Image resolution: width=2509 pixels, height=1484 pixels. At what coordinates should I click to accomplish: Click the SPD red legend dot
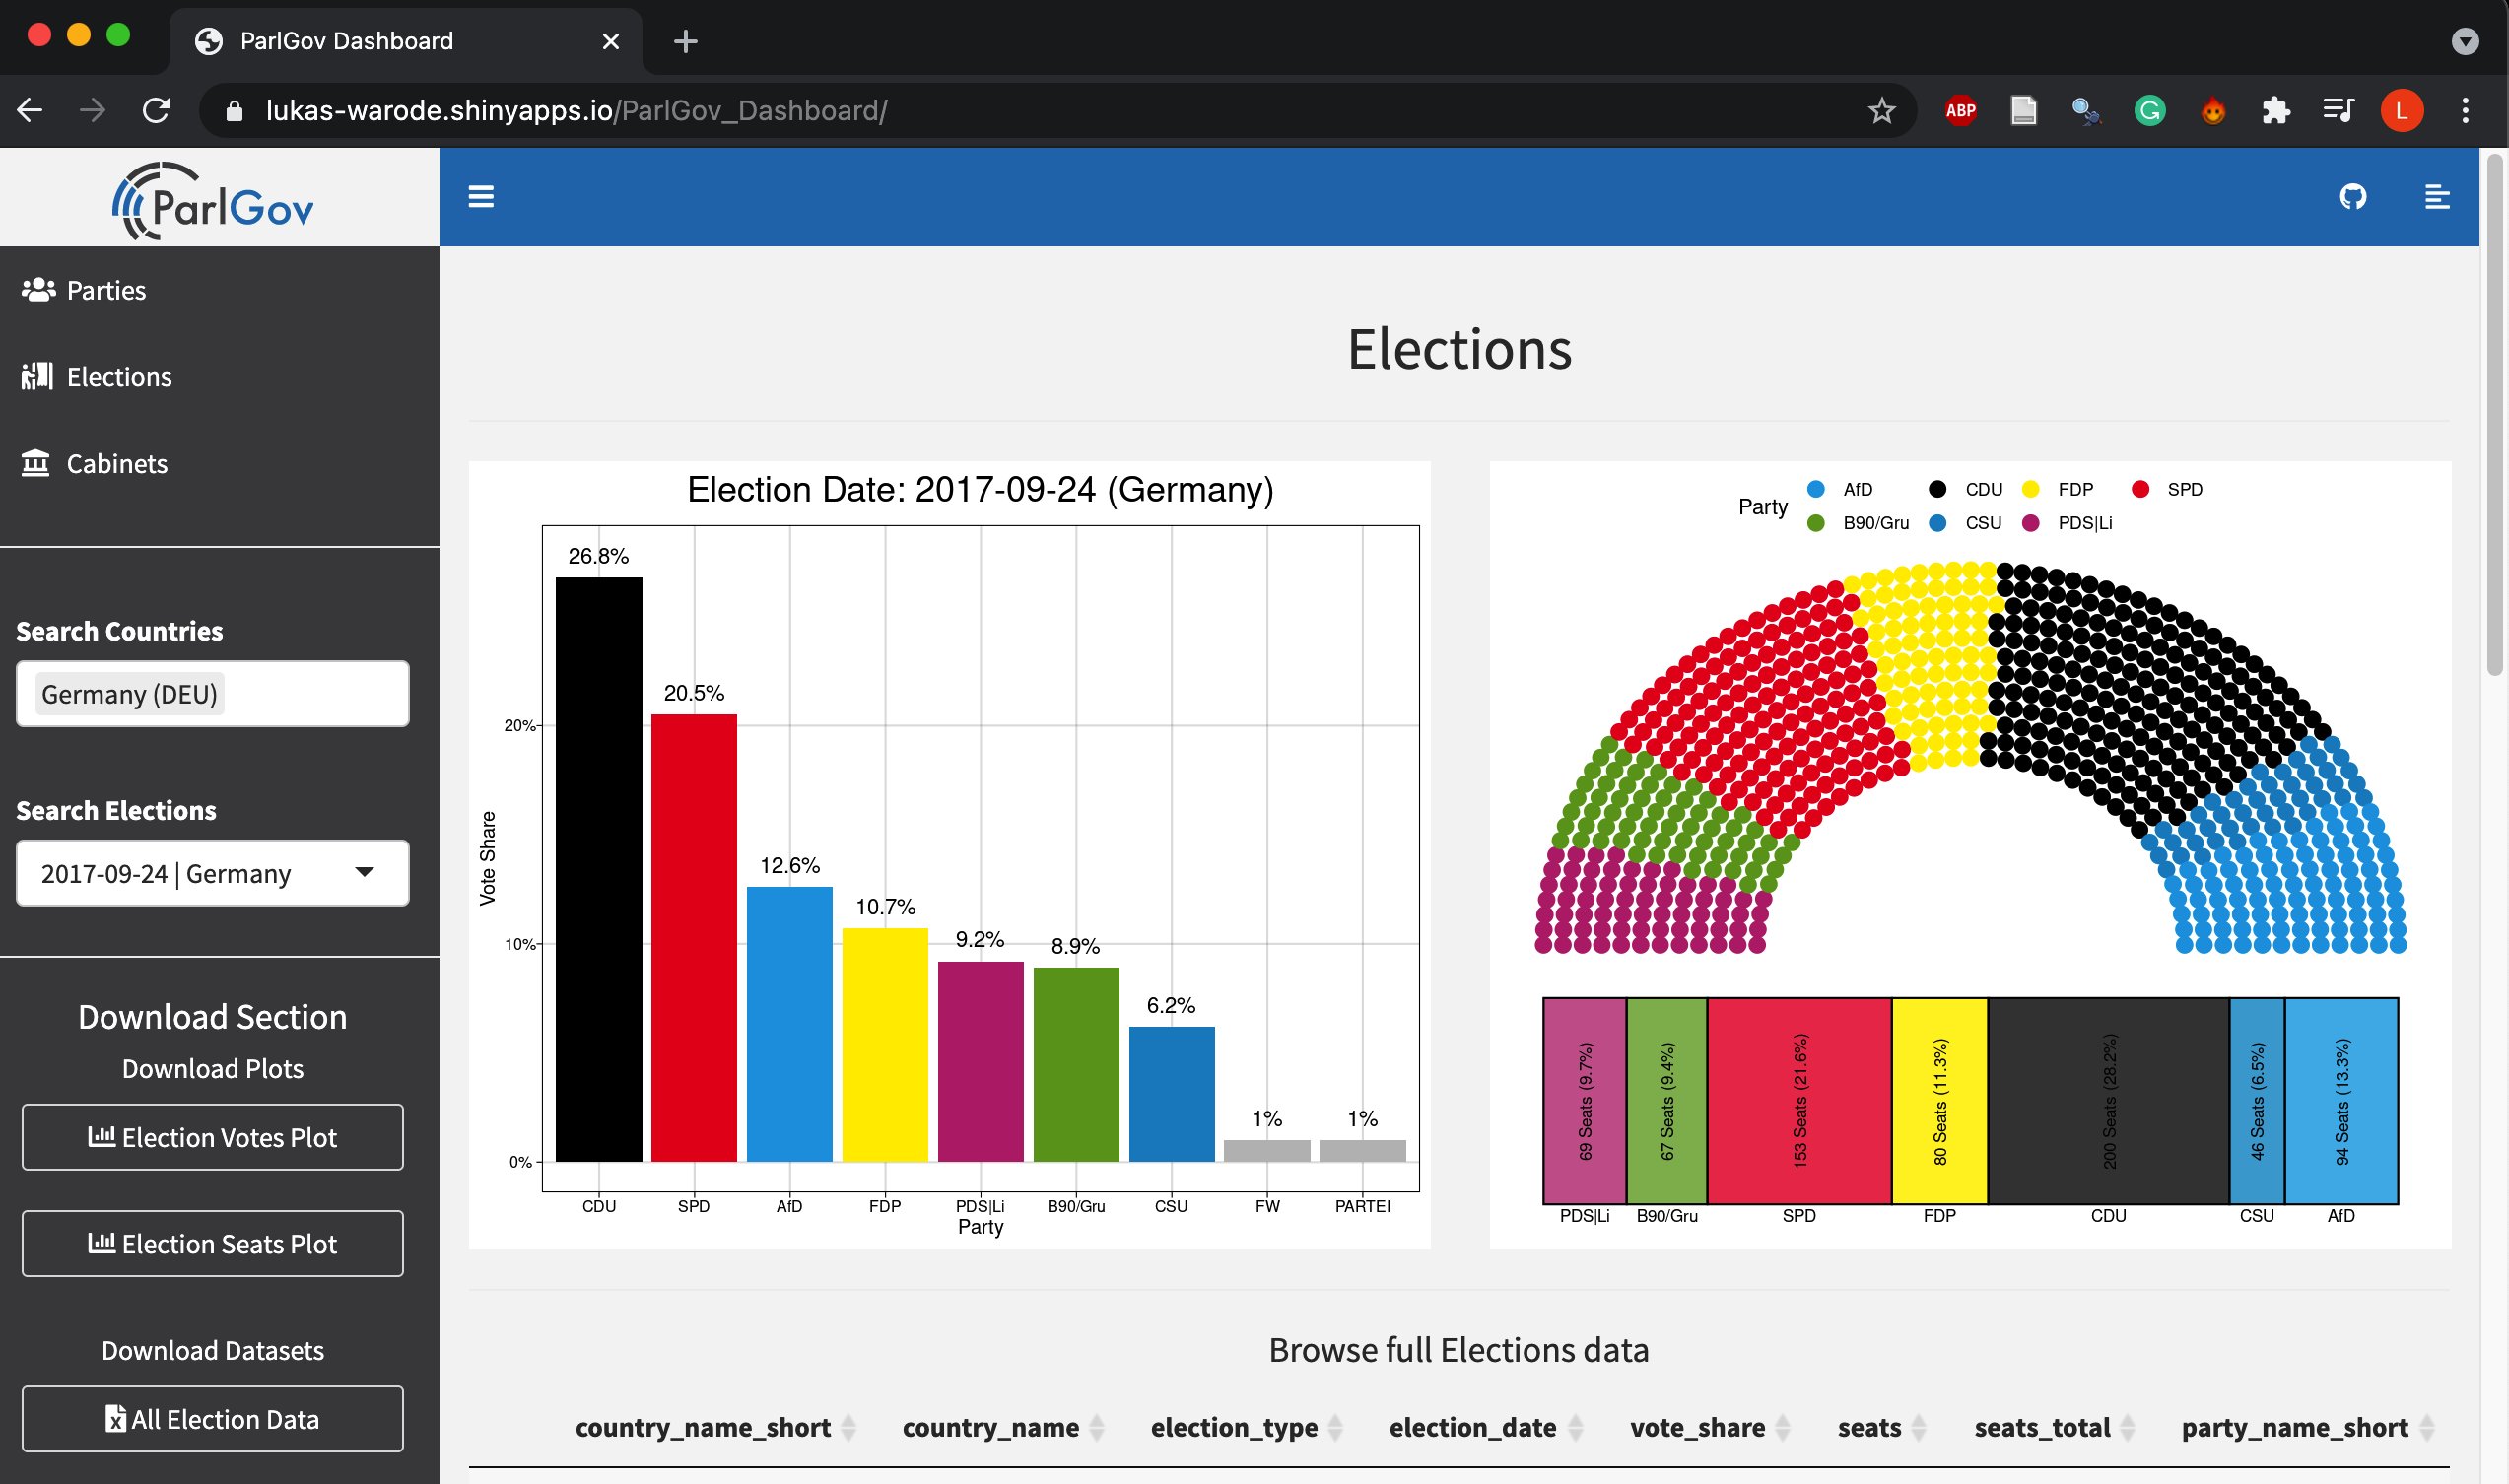(x=2140, y=489)
